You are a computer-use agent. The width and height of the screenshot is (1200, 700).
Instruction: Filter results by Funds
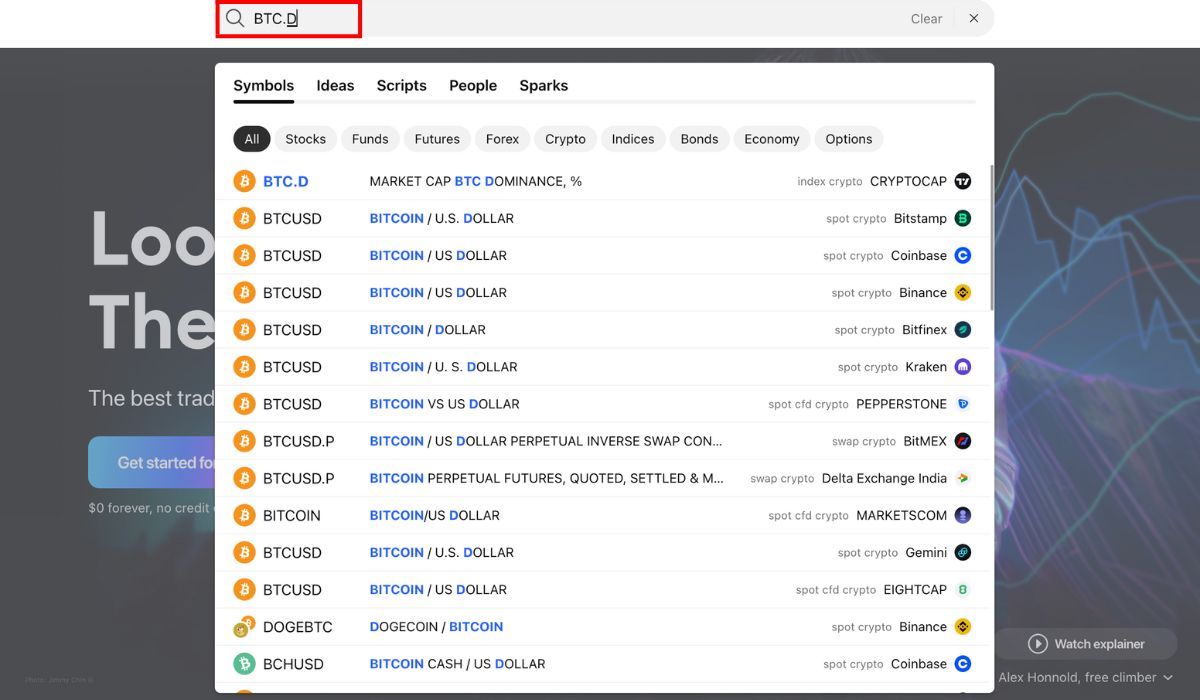click(370, 139)
